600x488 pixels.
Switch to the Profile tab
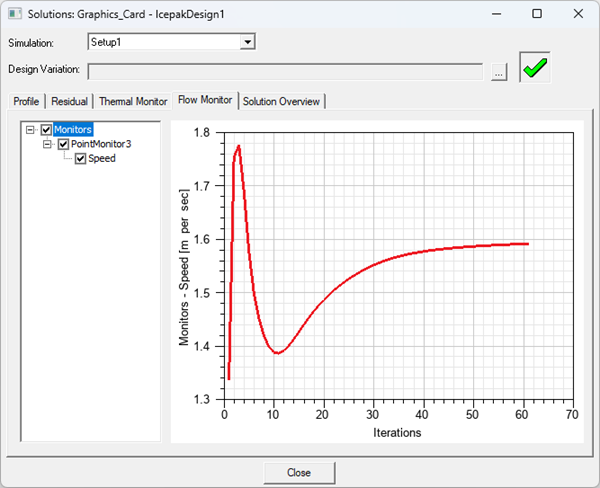pos(26,101)
